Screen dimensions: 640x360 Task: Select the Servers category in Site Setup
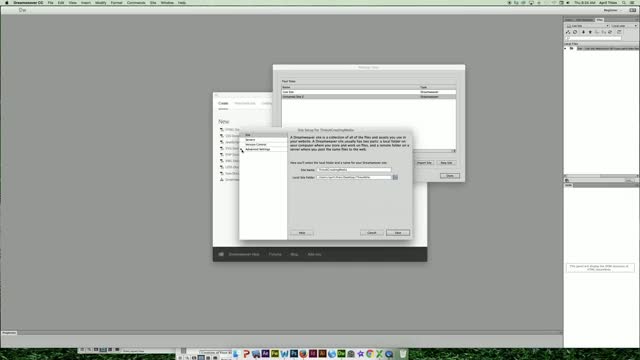point(250,140)
